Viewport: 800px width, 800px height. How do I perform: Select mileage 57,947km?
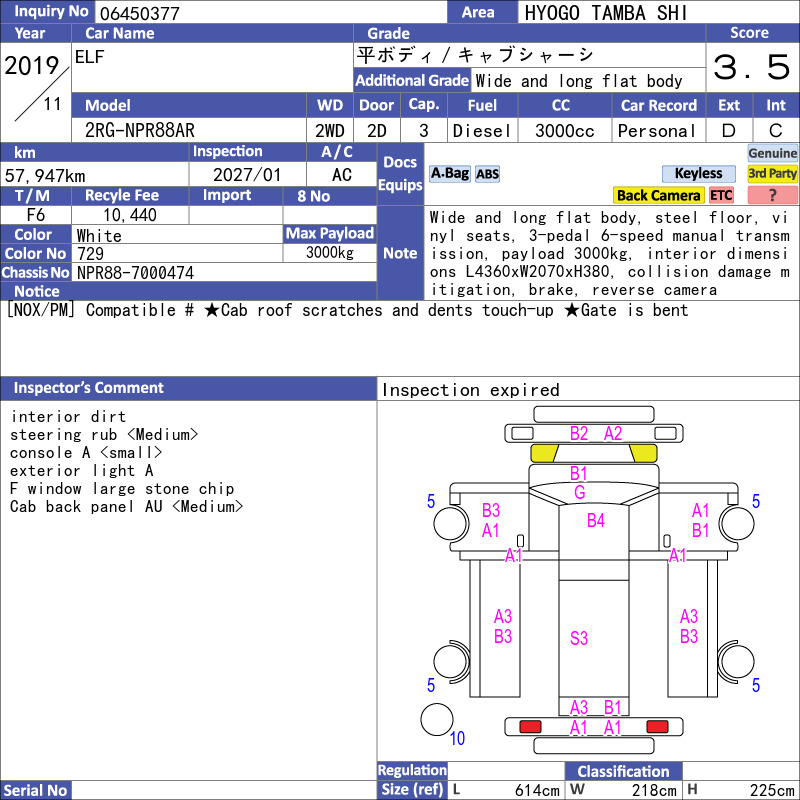click(x=45, y=176)
